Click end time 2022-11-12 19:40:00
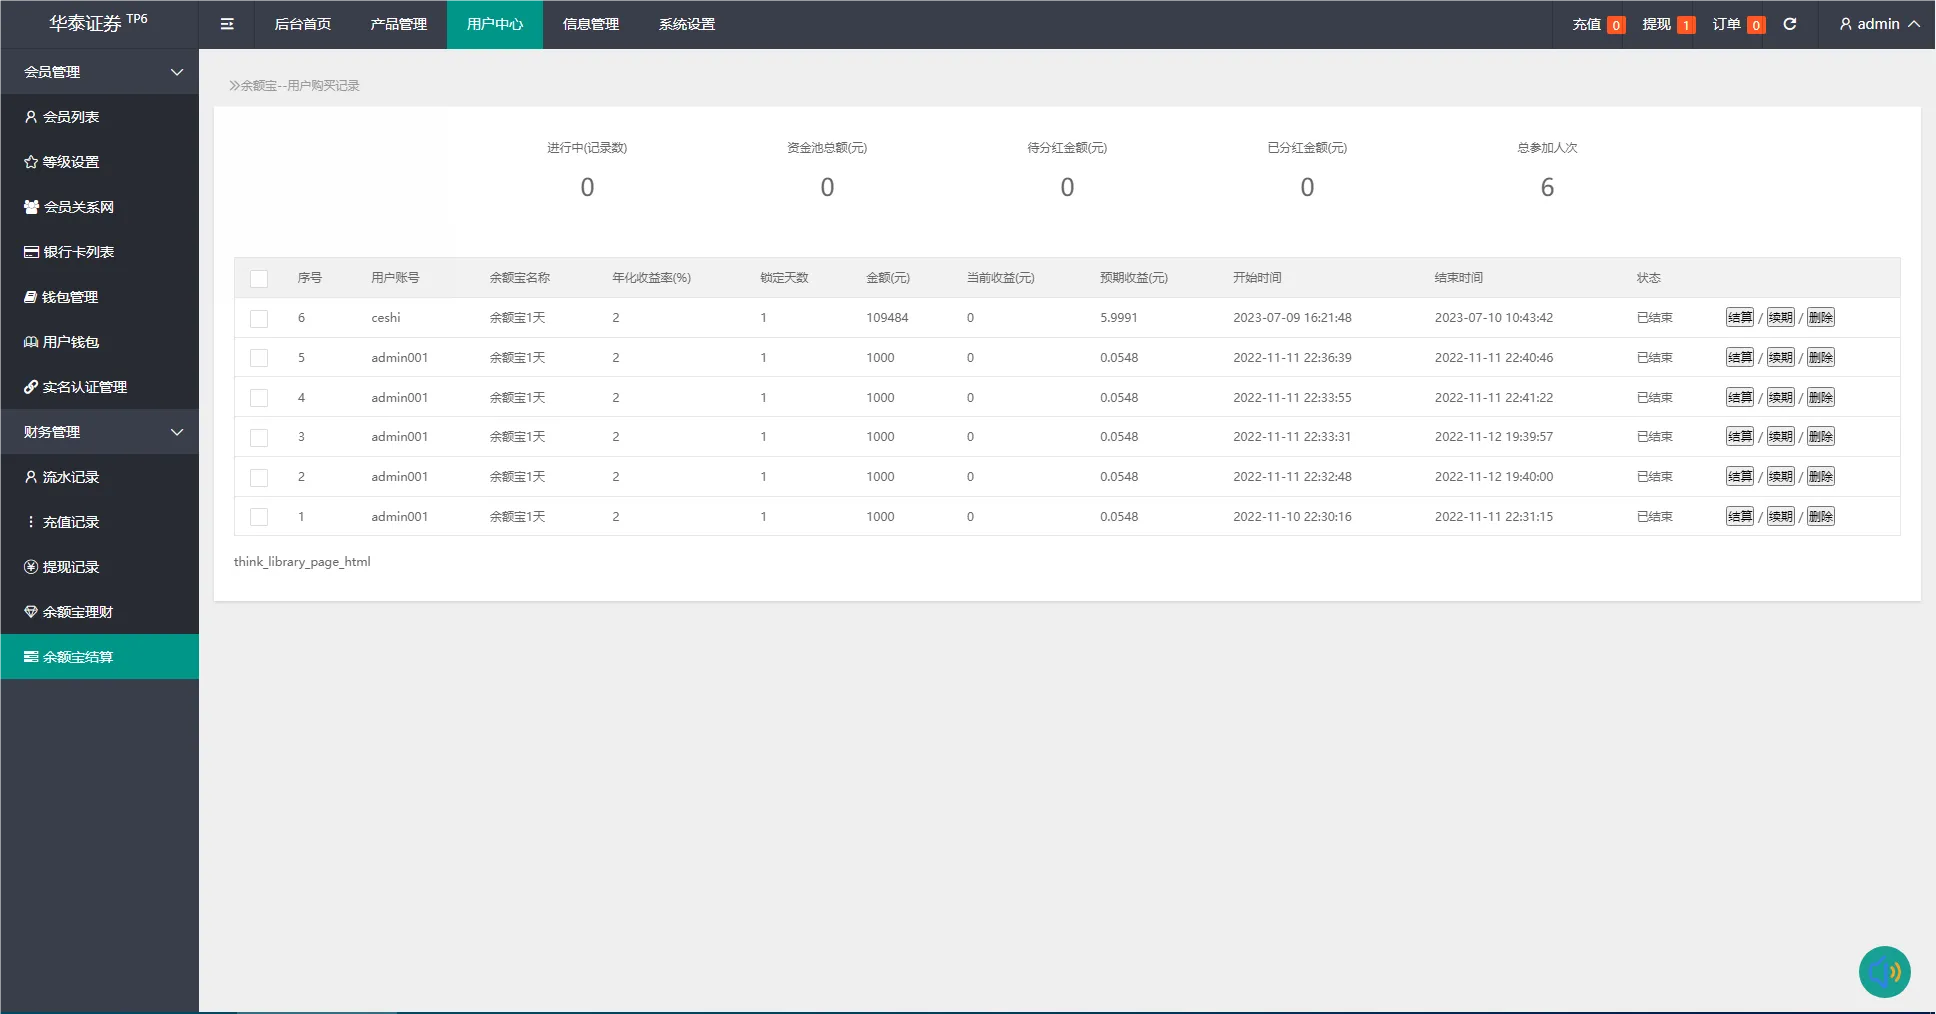 coord(1494,477)
